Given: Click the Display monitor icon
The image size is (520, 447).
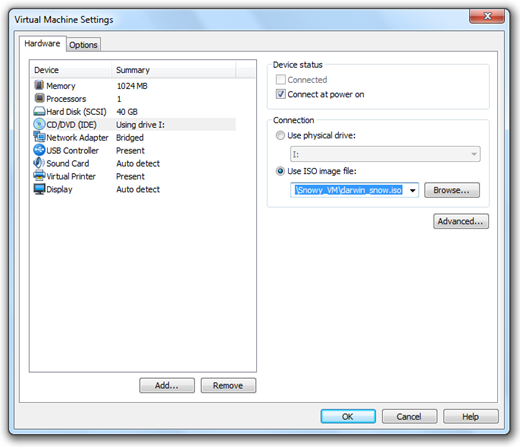Looking at the screenshot, I should click(x=39, y=189).
